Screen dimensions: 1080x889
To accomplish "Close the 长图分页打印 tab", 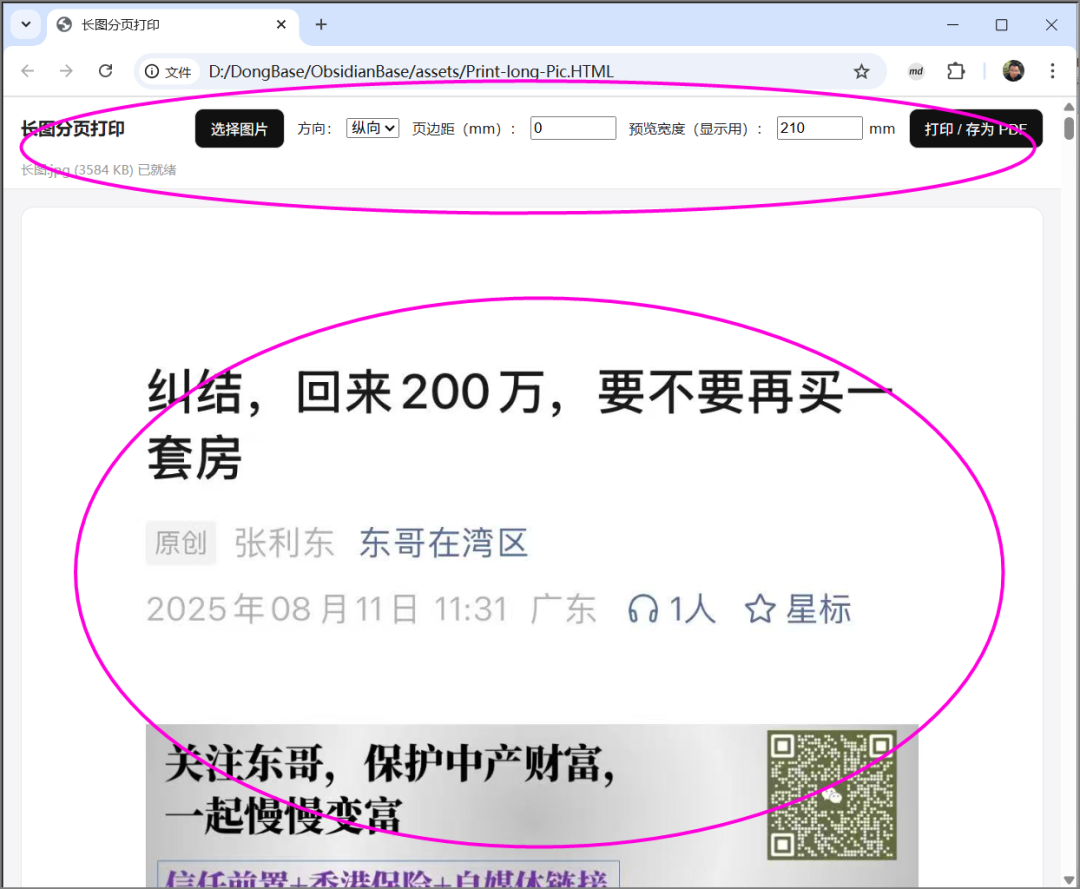I will click(282, 25).
